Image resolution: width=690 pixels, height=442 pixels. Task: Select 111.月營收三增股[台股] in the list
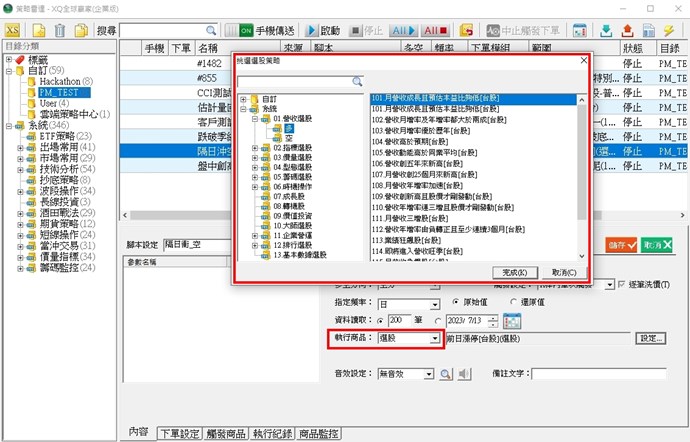pyautogui.click(x=410, y=218)
